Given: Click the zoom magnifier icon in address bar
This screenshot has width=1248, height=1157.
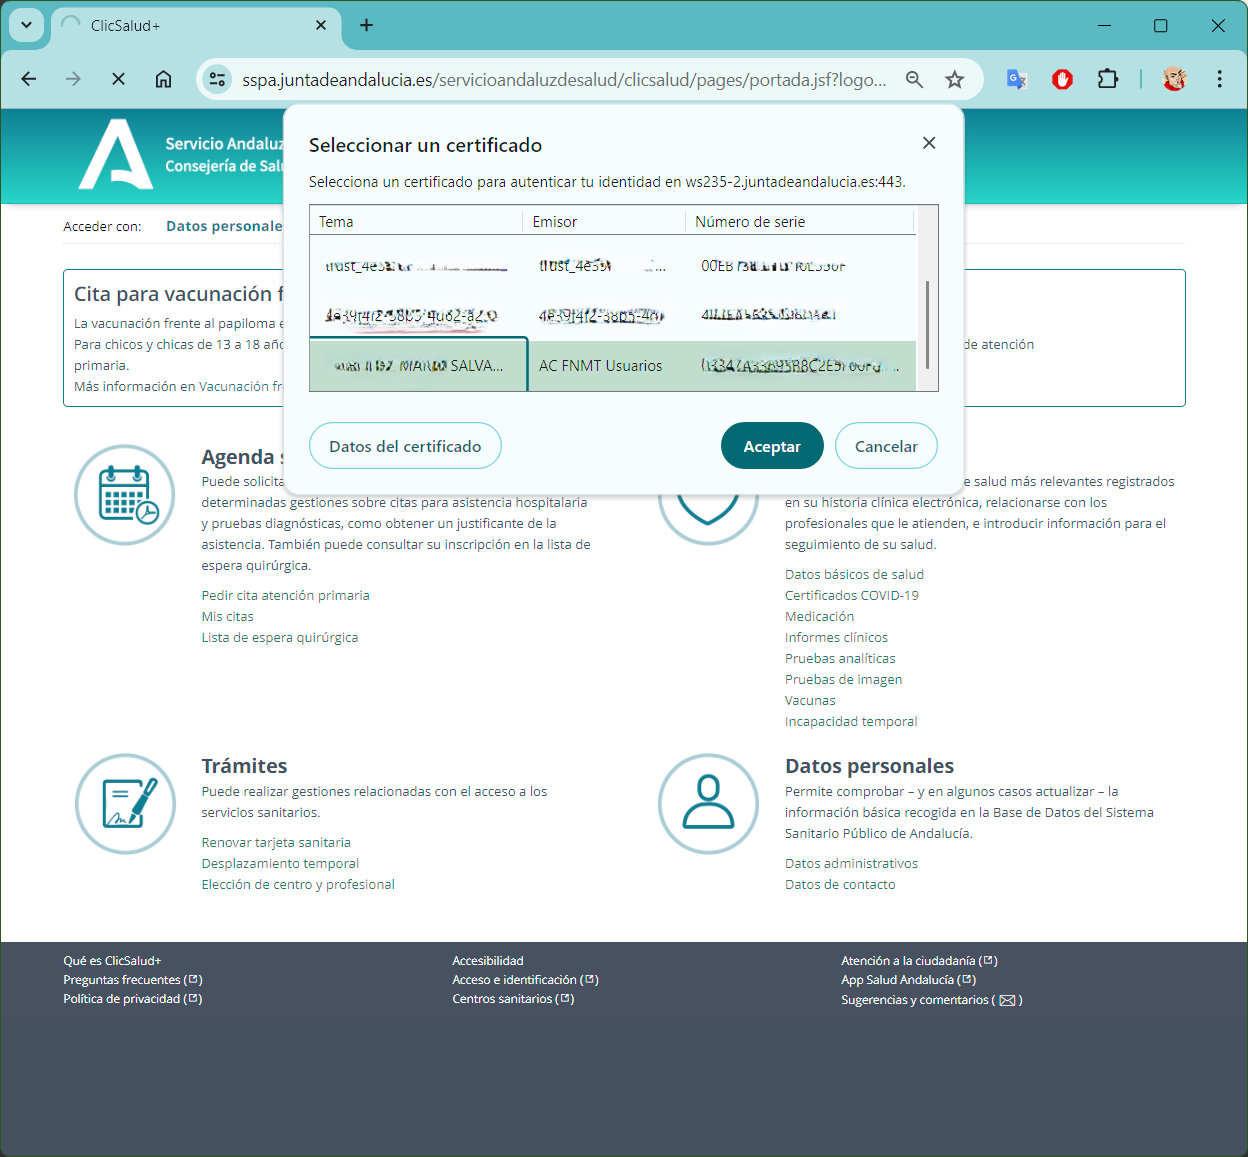Looking at the screenshot, I should (x=914, y=79).
